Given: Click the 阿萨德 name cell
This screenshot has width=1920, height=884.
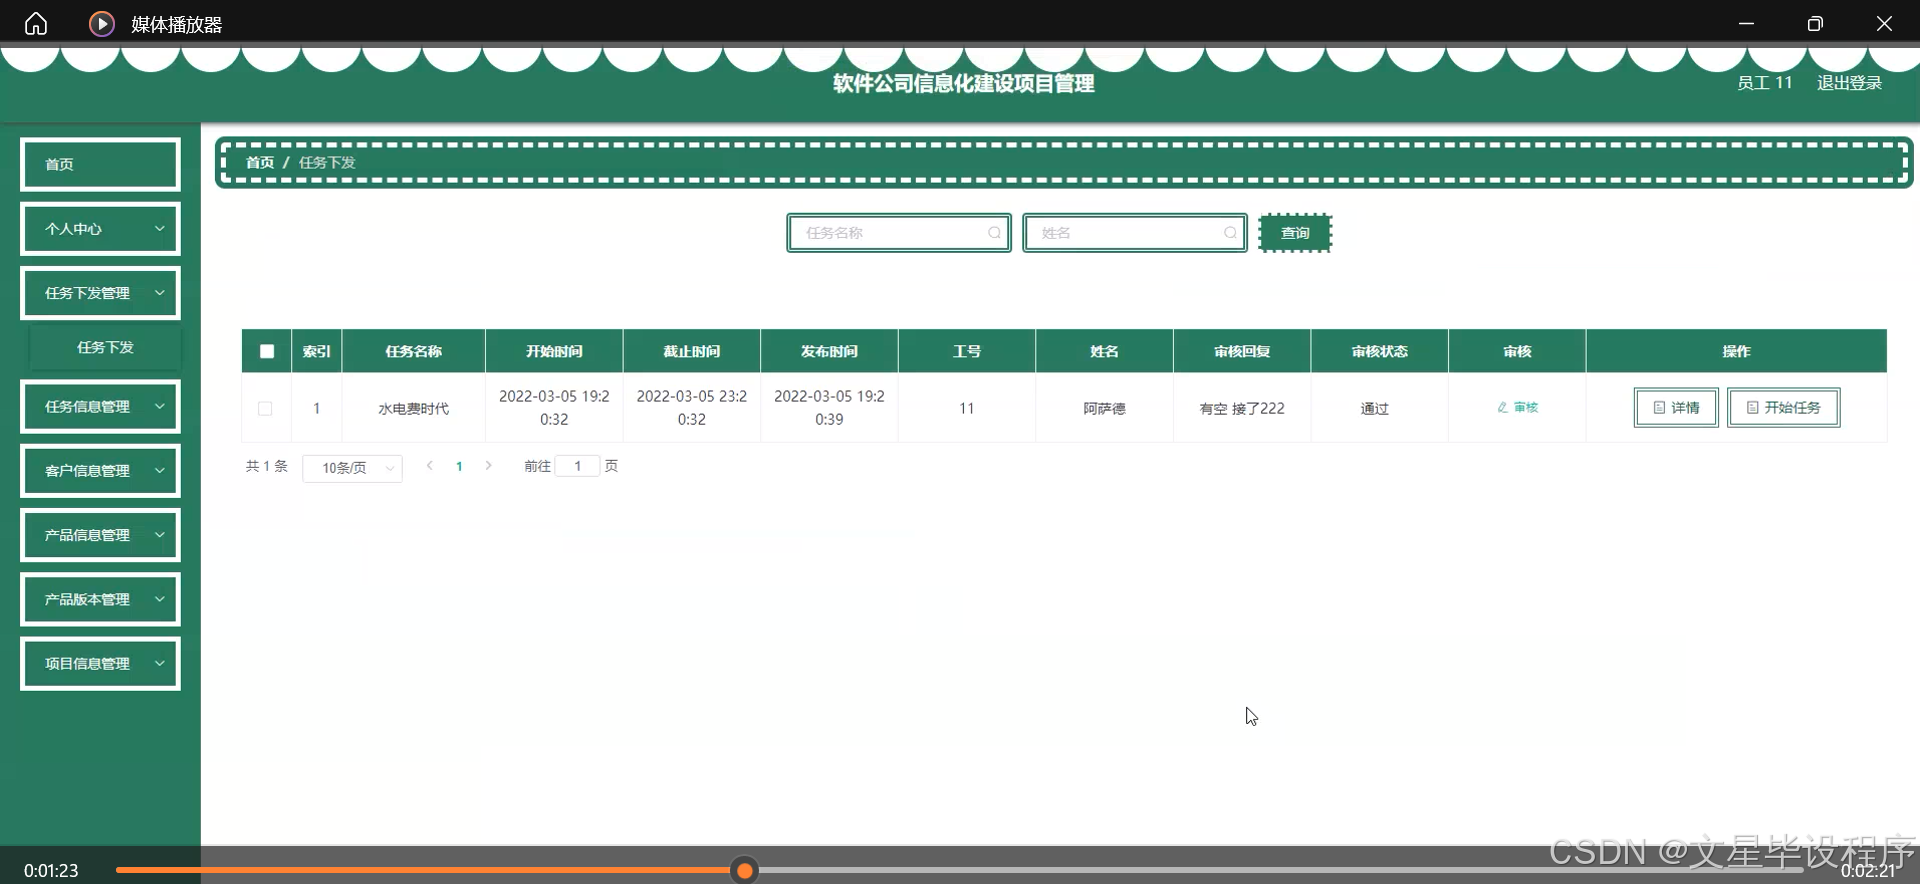Looking at the screenshot, I should pyautogui.click(x=1104, y=408).
